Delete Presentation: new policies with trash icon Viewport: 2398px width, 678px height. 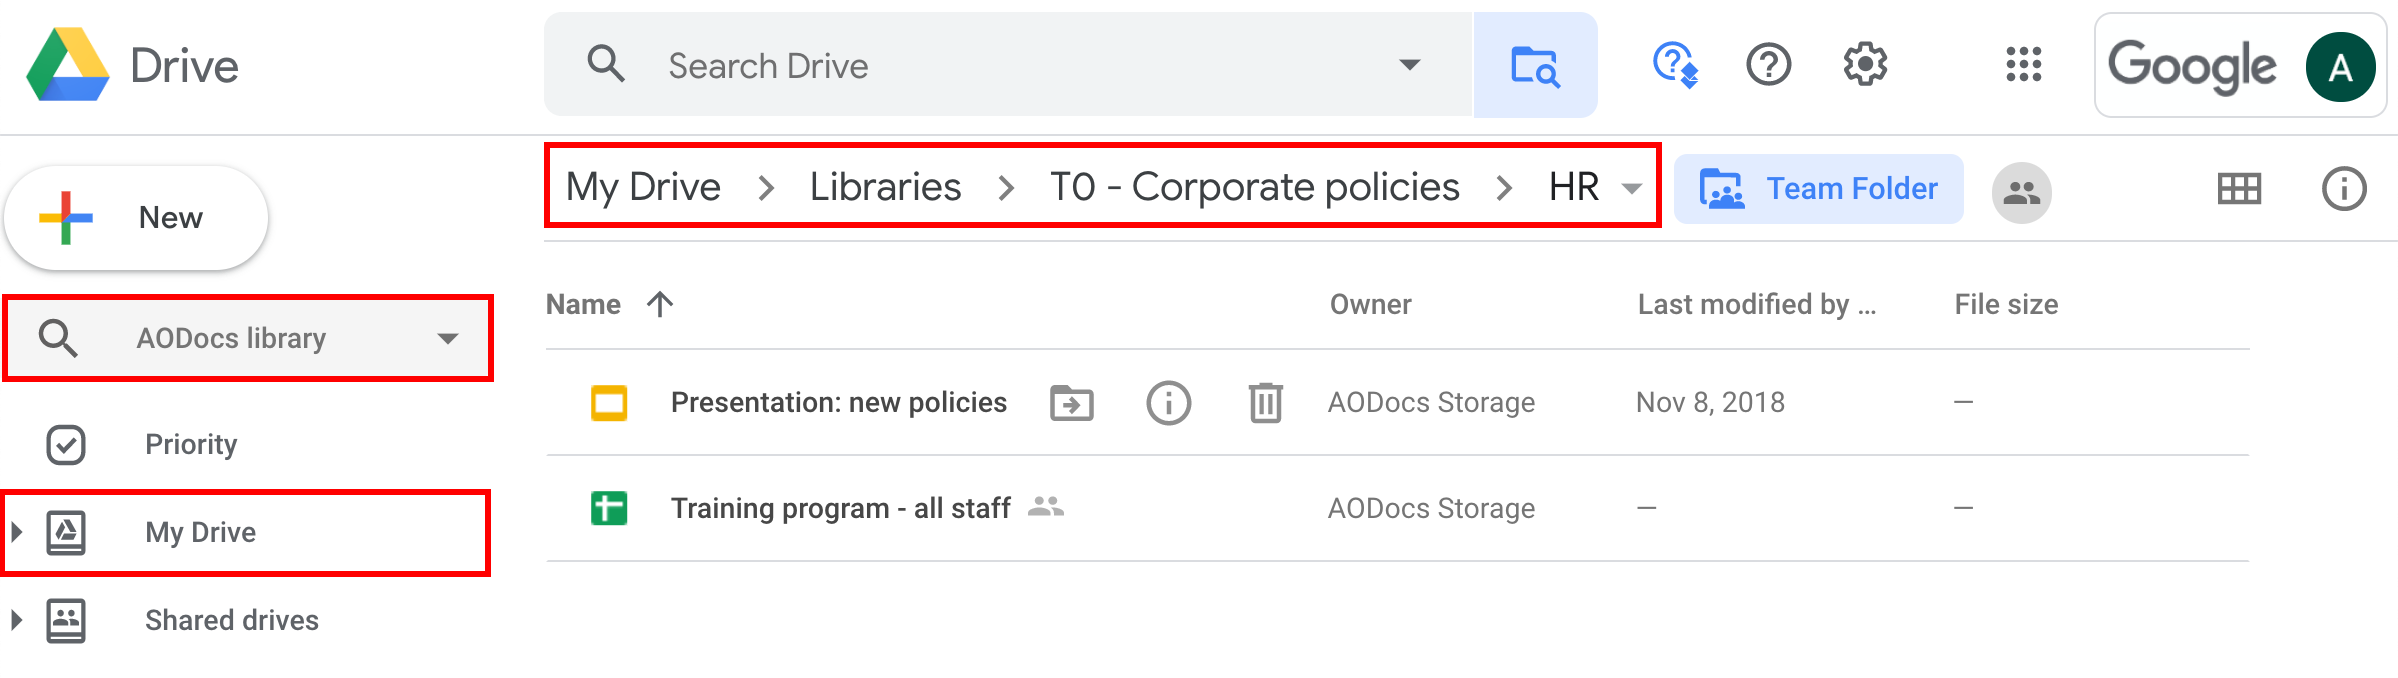point(1265,403)
